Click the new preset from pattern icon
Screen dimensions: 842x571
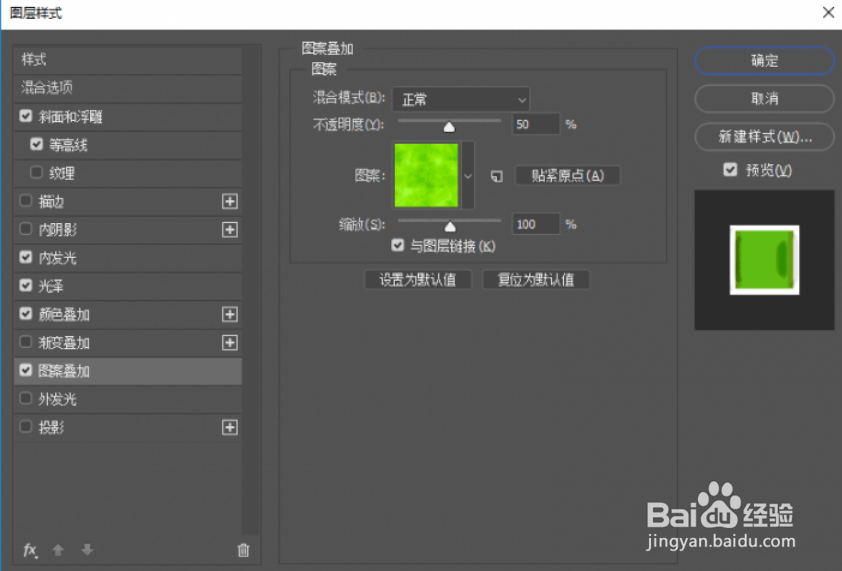point(497,176)
